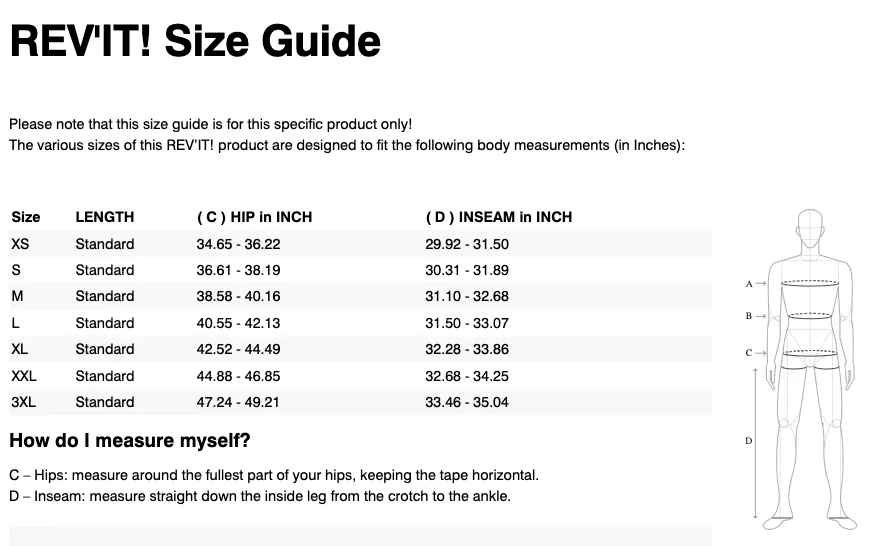This screenshot has height=546, width=878.
Task: Click the (C) HIP in INCH header
Action: 254,217
